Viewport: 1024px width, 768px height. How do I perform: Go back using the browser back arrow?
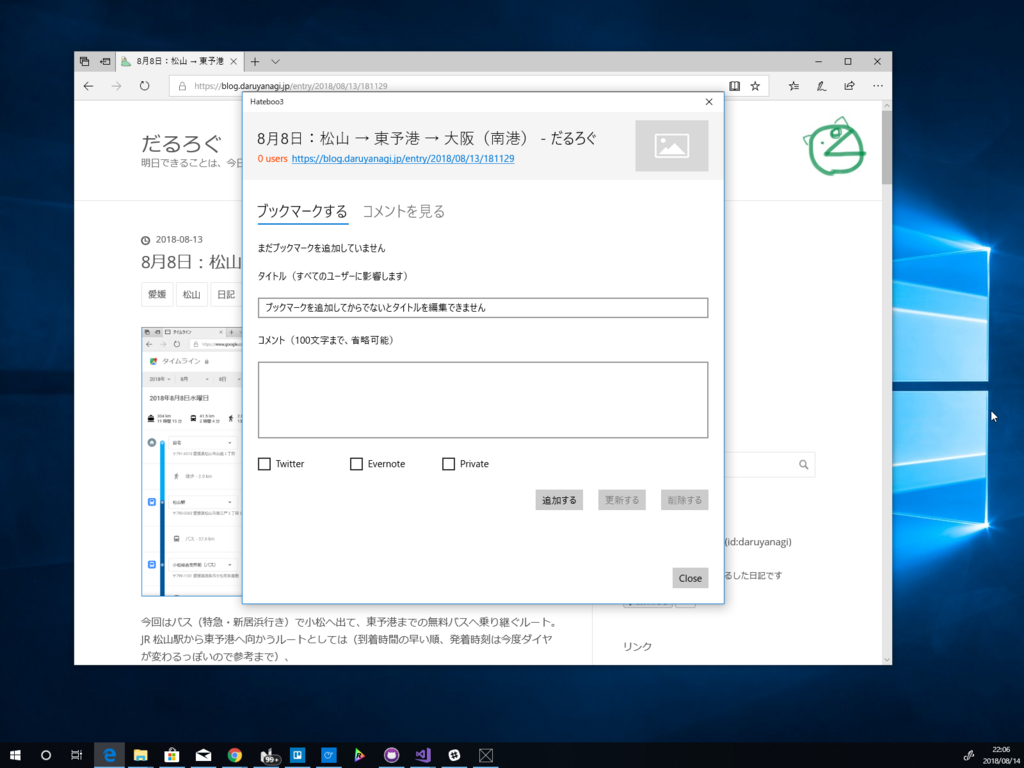pos(88,86)
